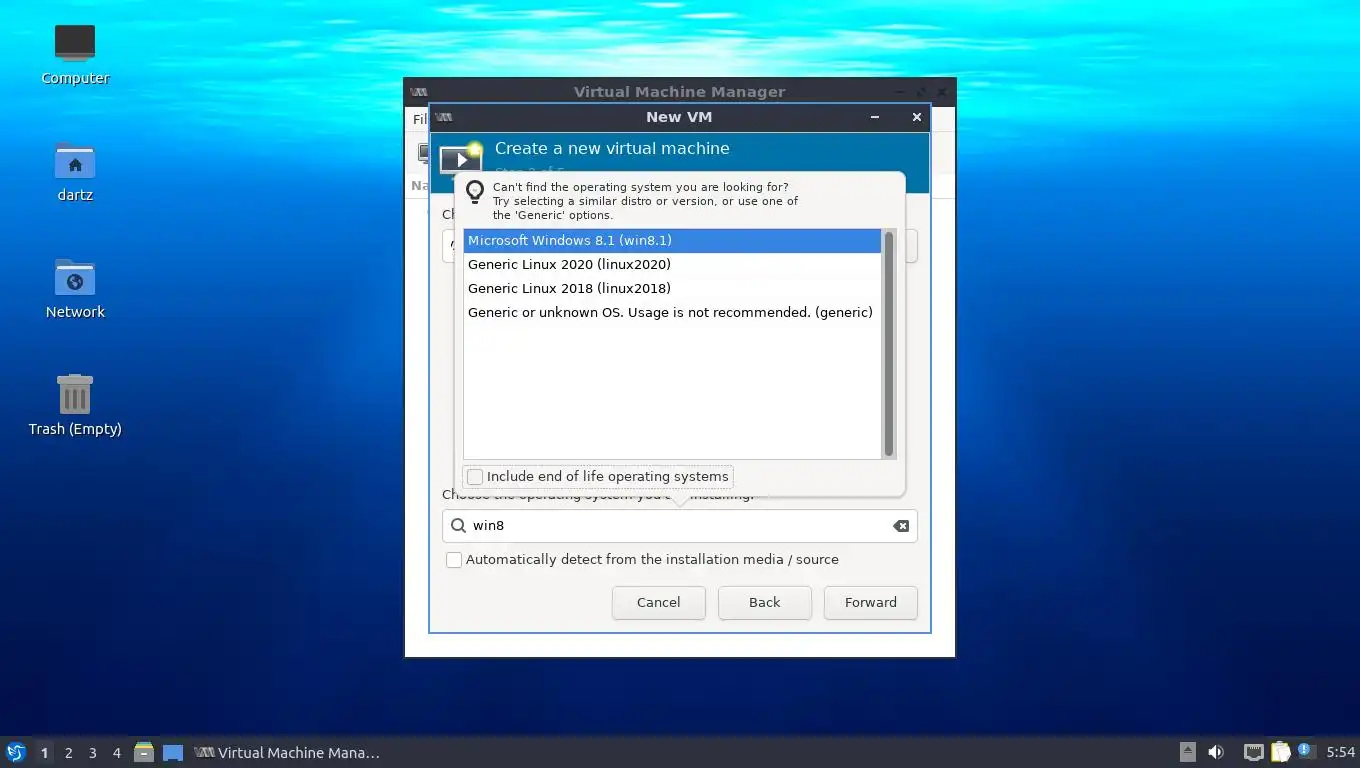Switch to workspace 1
Viewport: 1360px width, 768px height.
44,753
